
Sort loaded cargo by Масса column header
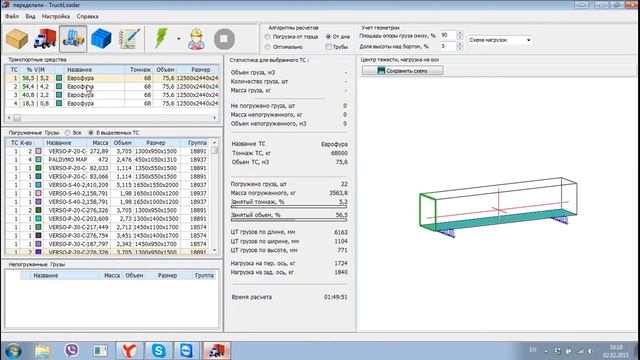click(x=100, y=143)
